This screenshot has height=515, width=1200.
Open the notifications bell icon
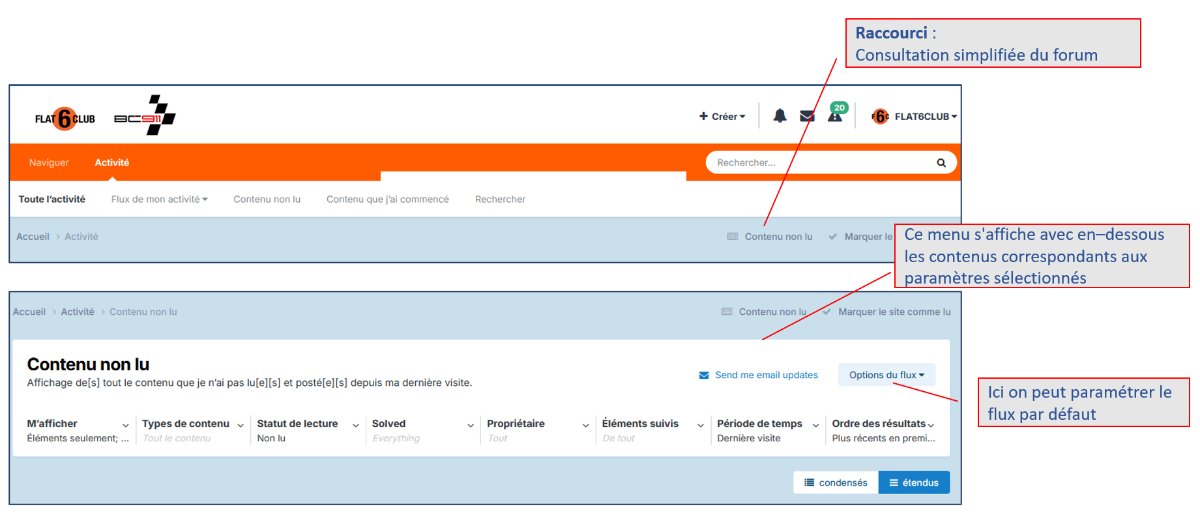(x=780, y=116)
